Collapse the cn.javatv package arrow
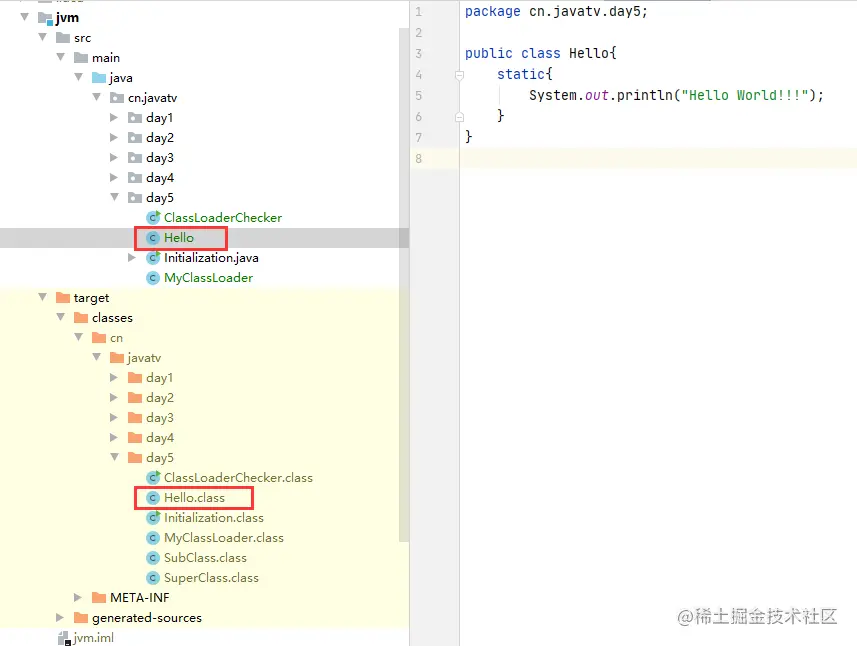 tap(97, 97)
